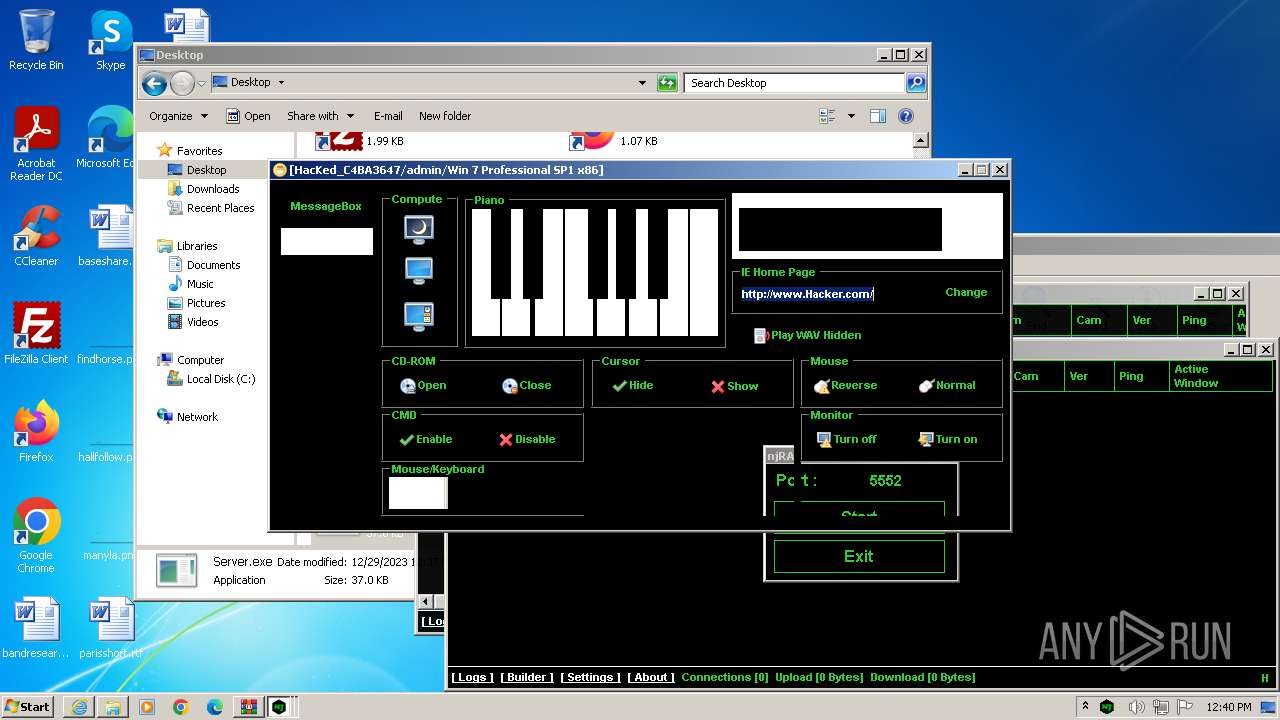Open the [ Logs ] menu in njRAT
This screenshot has width=1280, height=720.
click(471, 677)
